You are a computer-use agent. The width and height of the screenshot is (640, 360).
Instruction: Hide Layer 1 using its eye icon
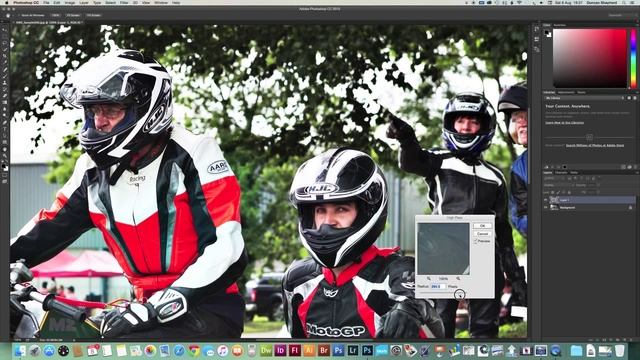click(x=546, y=200)
